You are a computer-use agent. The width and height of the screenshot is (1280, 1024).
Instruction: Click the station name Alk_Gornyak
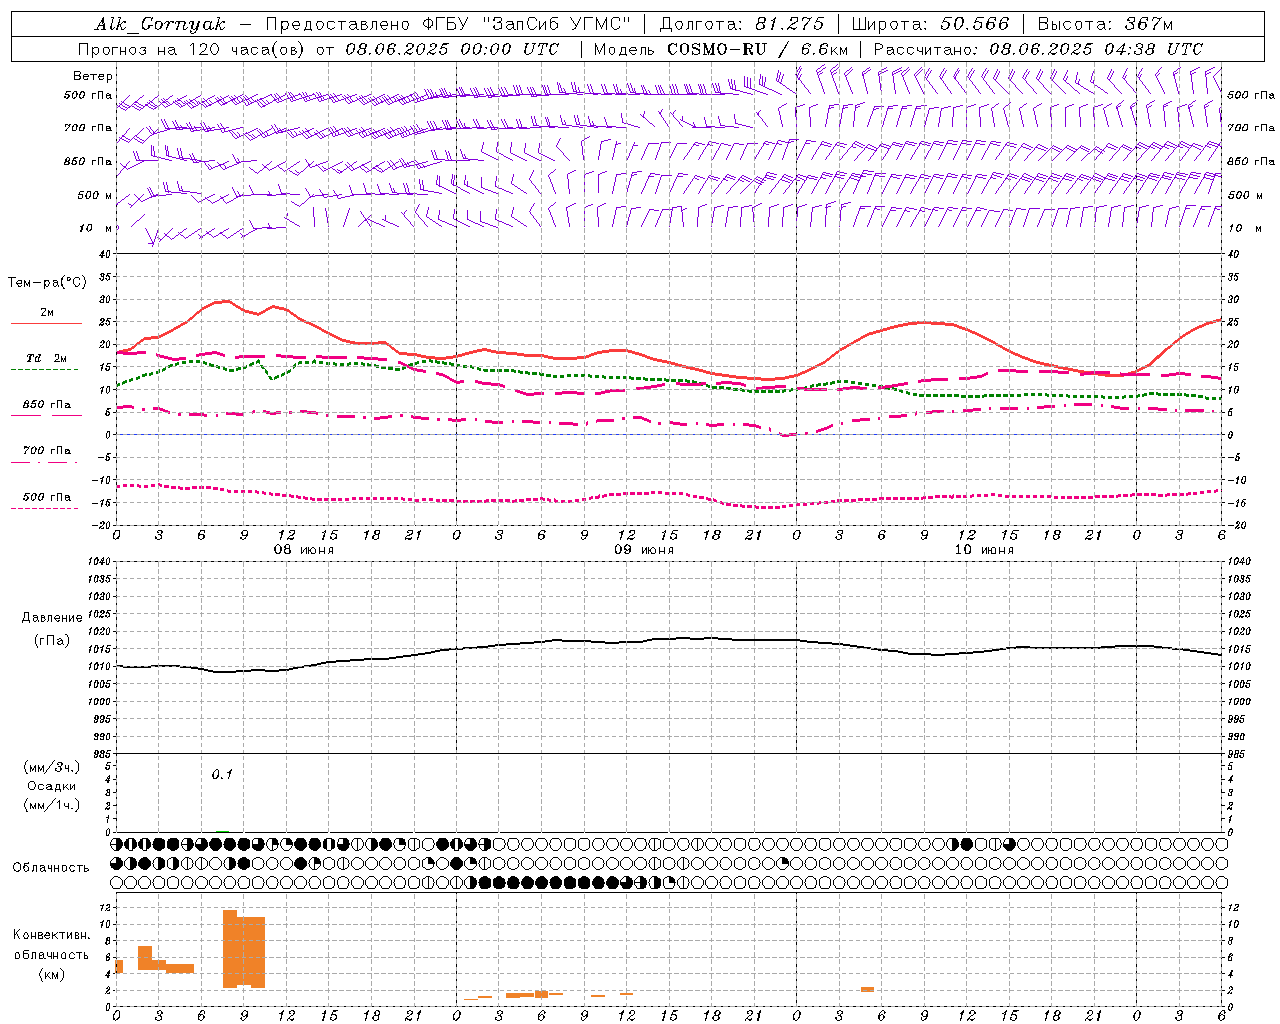point(161,24)
